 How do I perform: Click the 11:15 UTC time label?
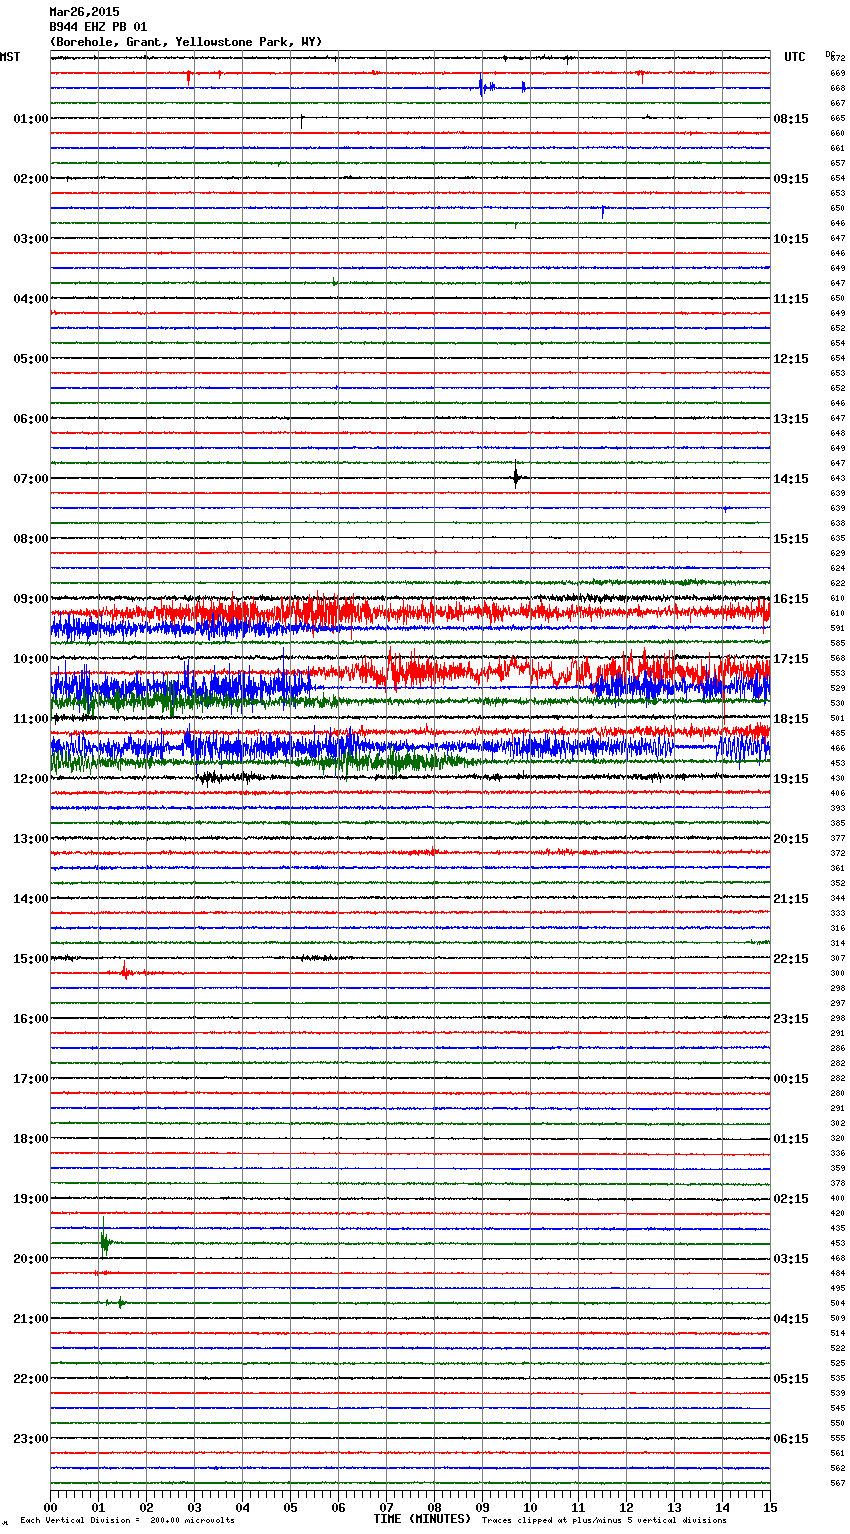tap(791, 299)
